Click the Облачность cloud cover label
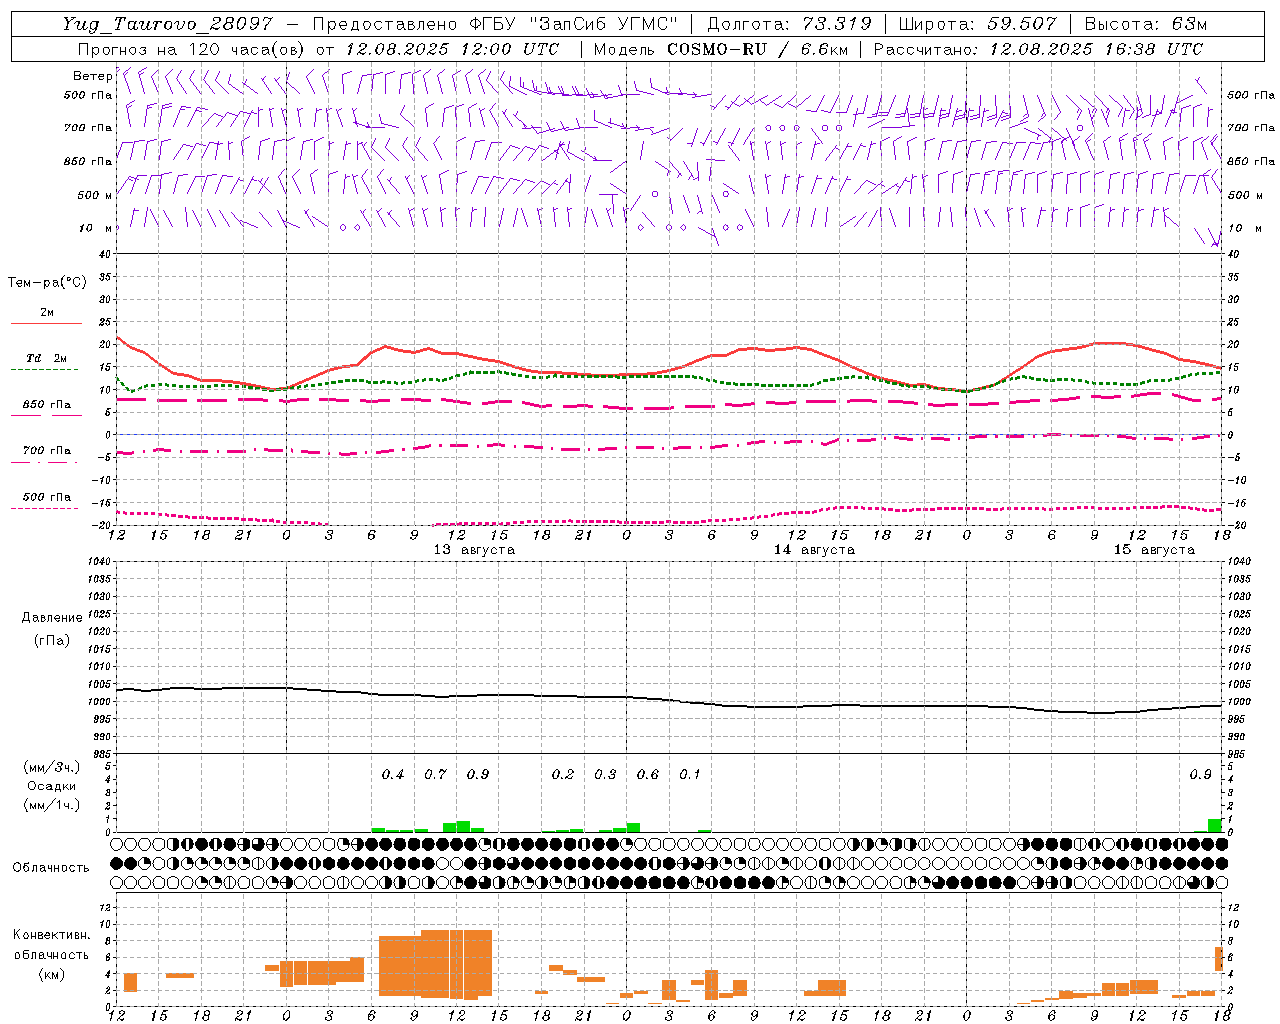Viewport: 1280px width, 1024px height. (51, 867)
